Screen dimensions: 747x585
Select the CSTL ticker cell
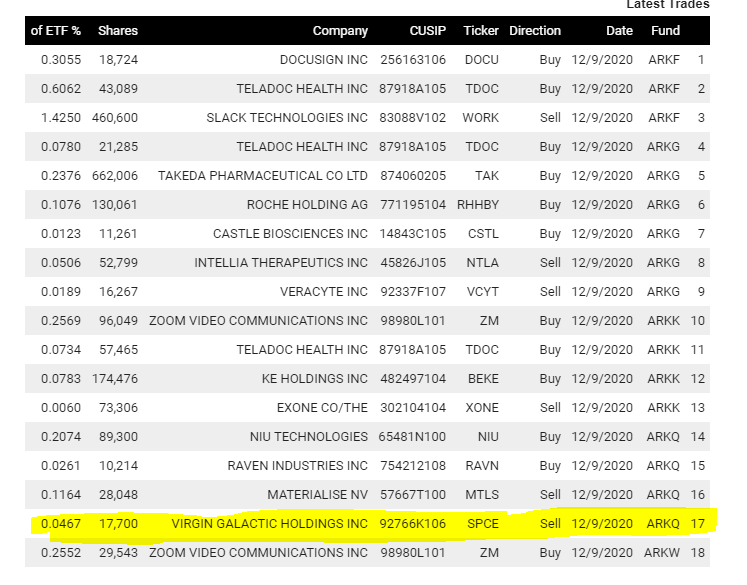pos(483,234)
